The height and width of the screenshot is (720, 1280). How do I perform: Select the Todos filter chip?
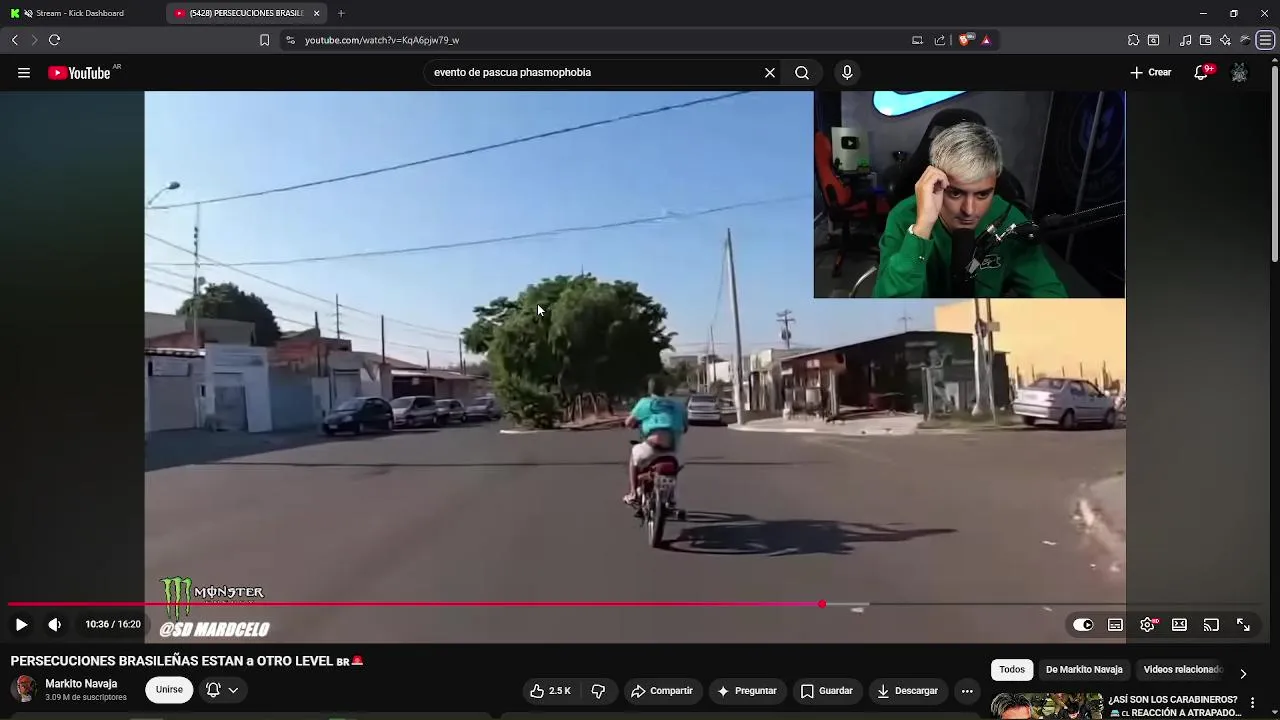pos(1012,670)
